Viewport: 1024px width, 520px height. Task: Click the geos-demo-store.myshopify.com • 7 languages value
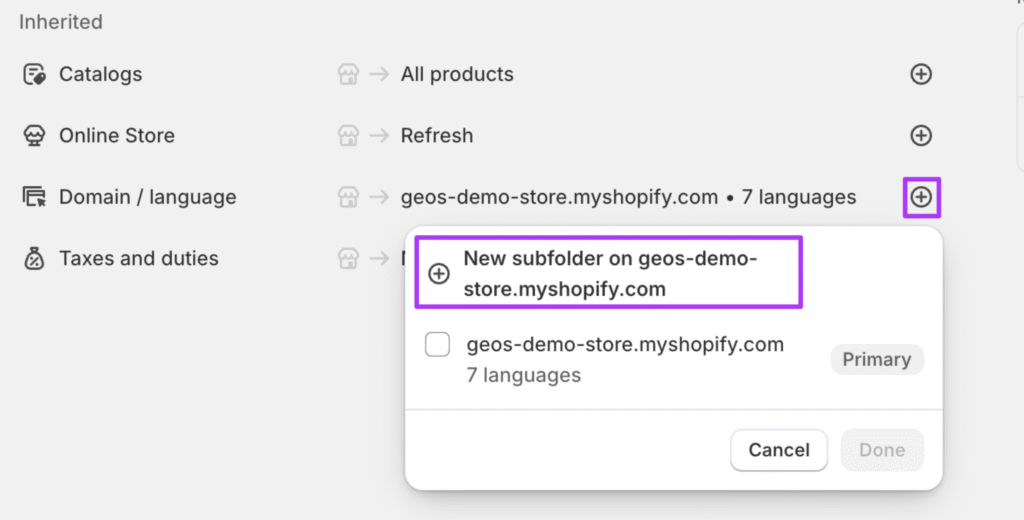(x=628, y=197)
